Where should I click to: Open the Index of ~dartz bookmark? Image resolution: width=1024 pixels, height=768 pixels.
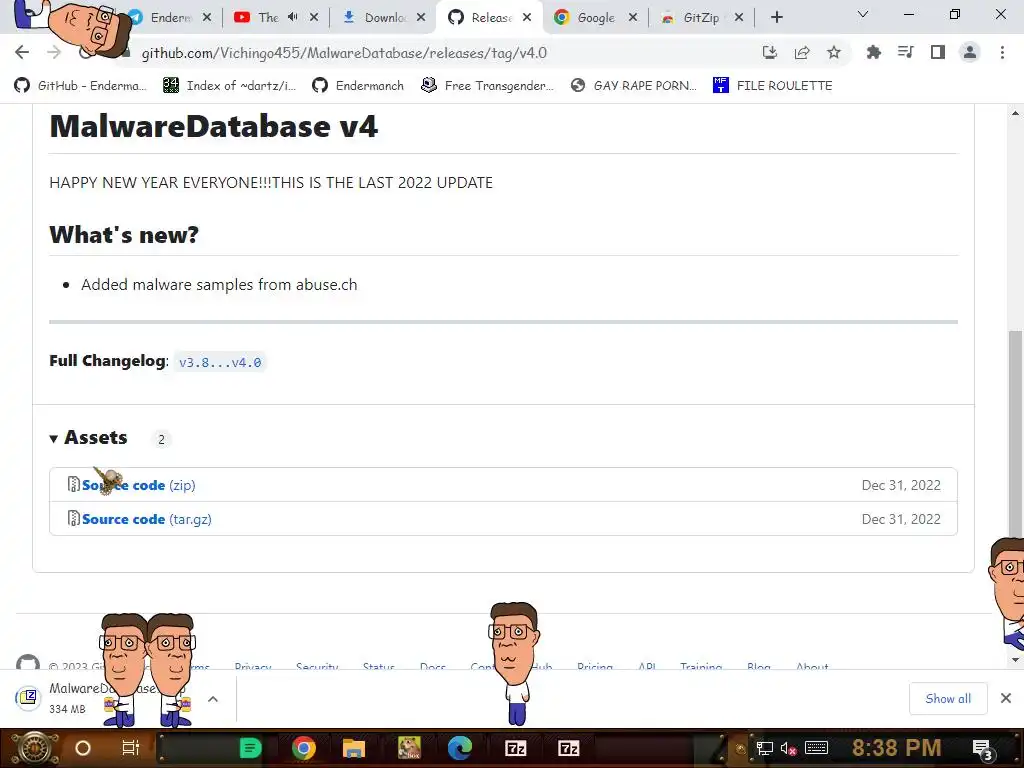229,86
